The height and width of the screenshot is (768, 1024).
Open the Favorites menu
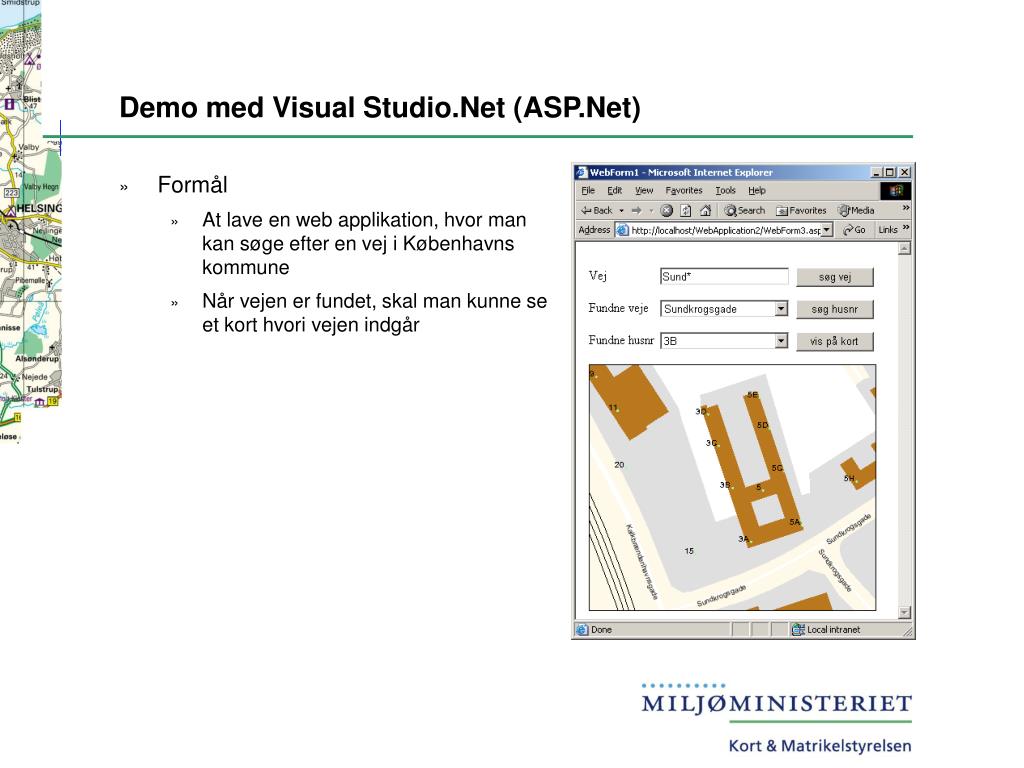684,191
